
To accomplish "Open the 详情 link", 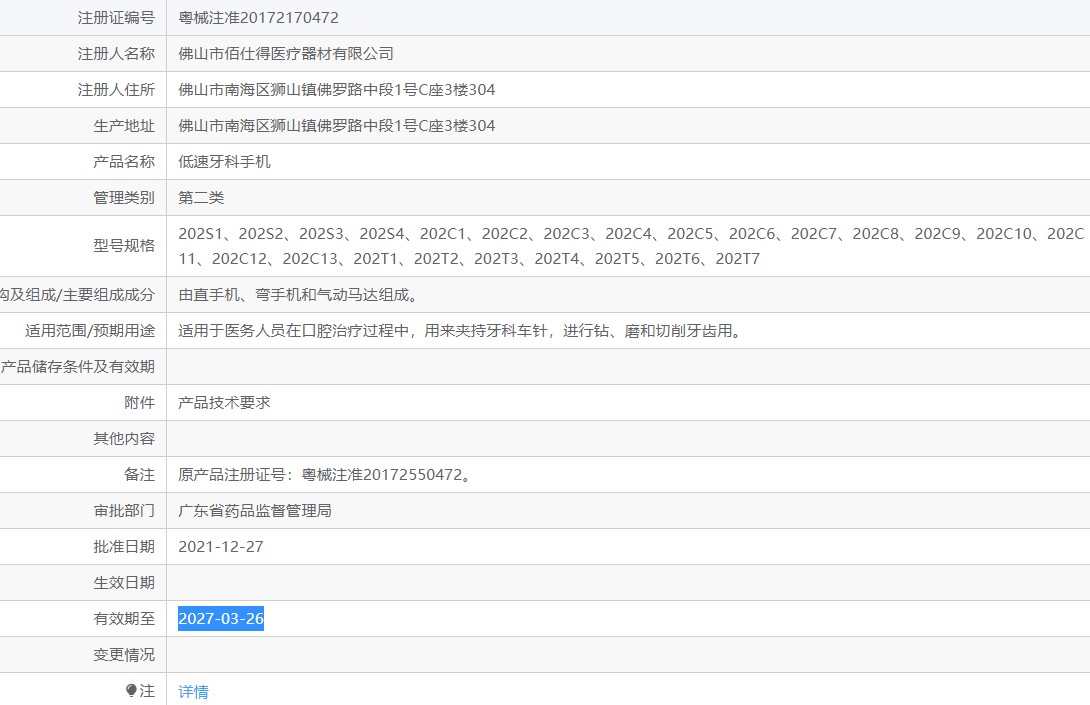I will click(193, 692).
